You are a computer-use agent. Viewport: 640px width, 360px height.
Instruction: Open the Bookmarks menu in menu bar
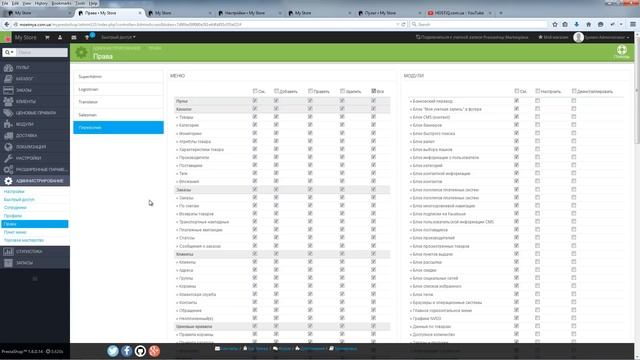pyautogui.click(x=61, y=3)
